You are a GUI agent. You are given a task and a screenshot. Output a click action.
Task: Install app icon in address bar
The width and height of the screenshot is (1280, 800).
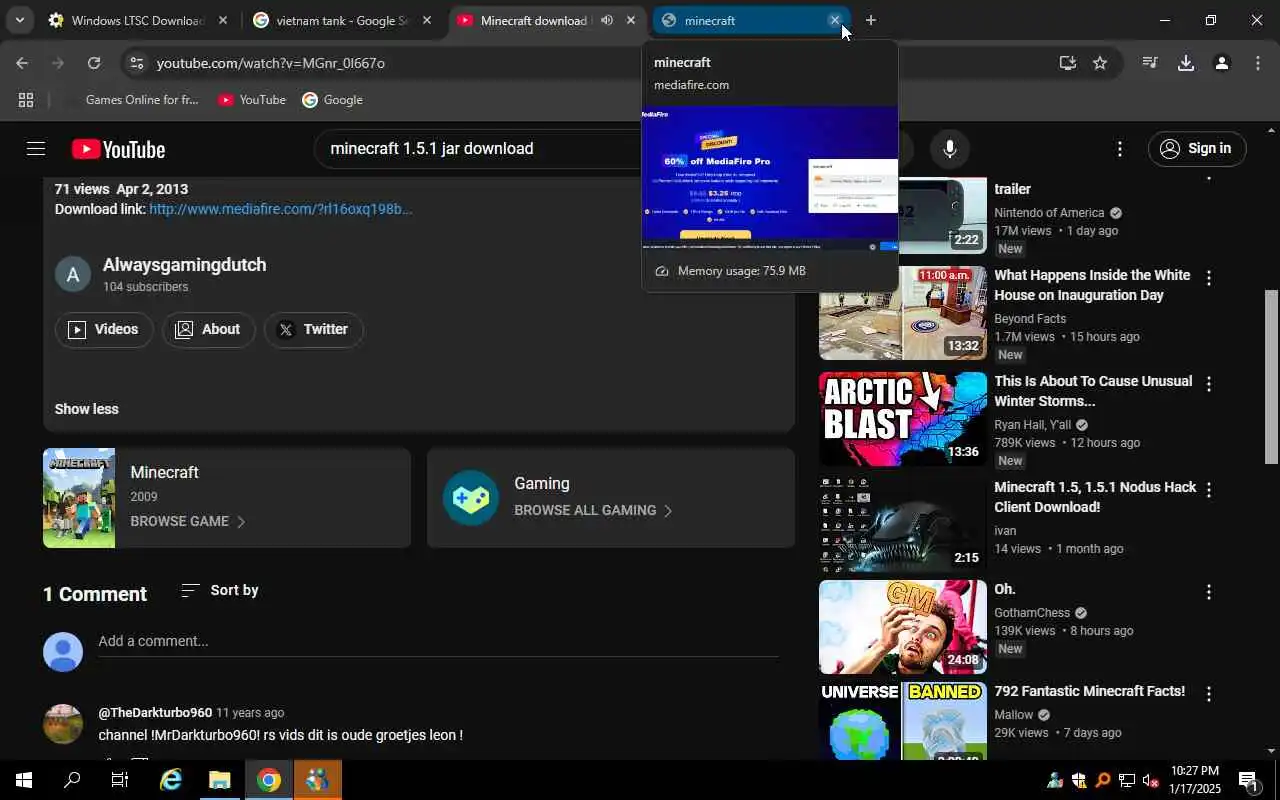(1068, 63)
